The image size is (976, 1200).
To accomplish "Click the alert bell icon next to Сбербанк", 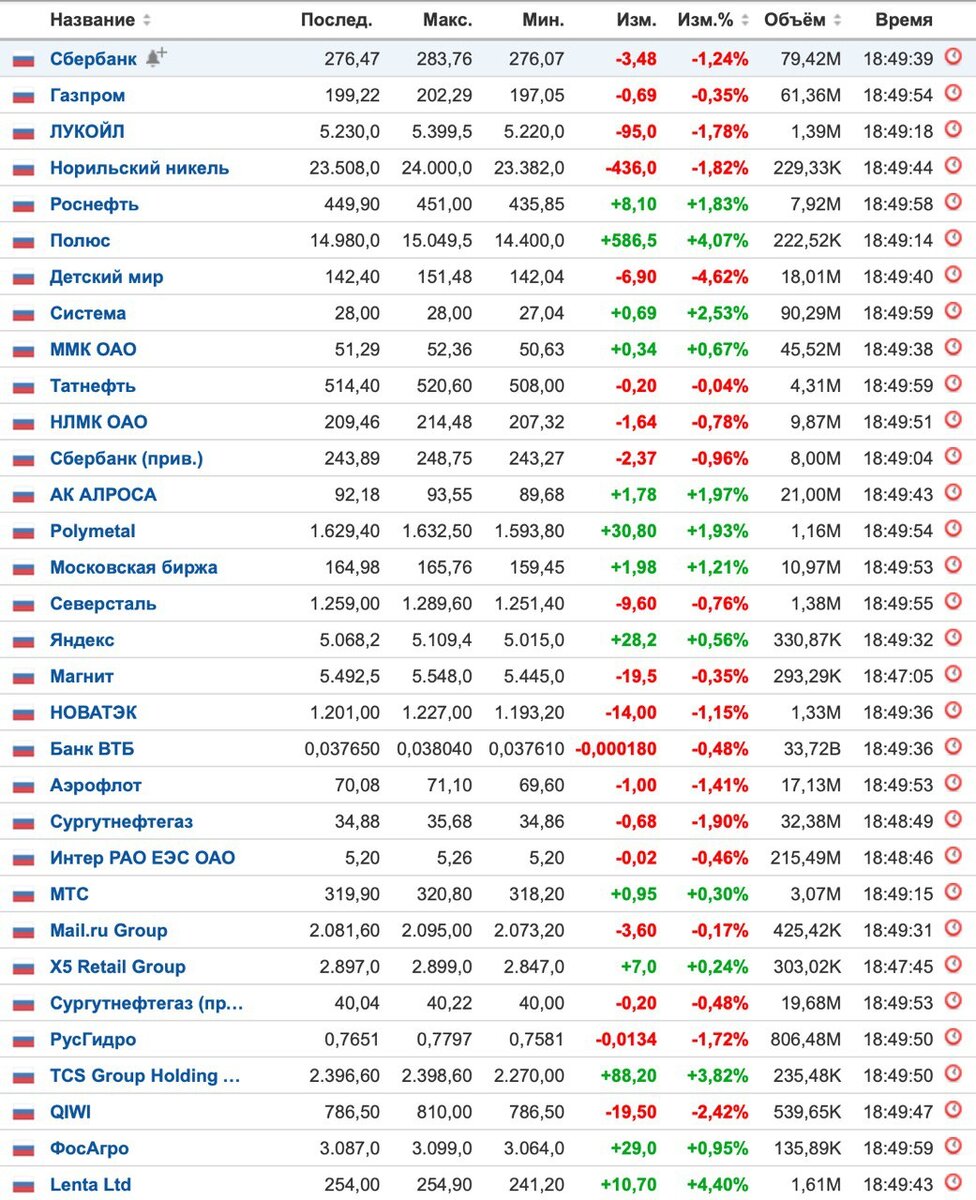I will [x=155, y=58].
